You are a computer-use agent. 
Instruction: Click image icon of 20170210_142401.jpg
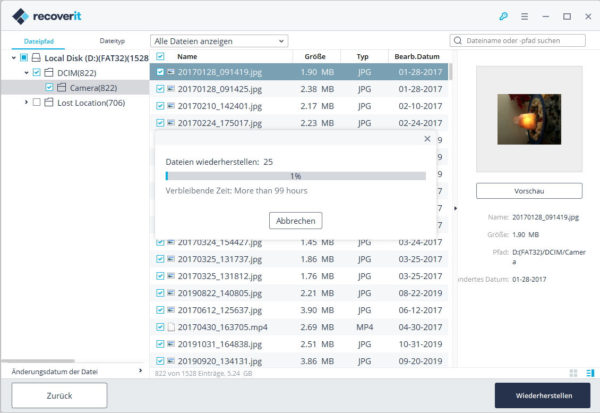point(171,106)
